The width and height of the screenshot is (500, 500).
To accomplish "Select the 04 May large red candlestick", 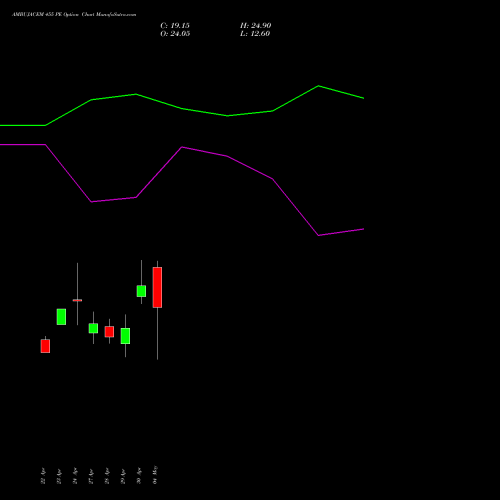I will (x=157, y=287).
